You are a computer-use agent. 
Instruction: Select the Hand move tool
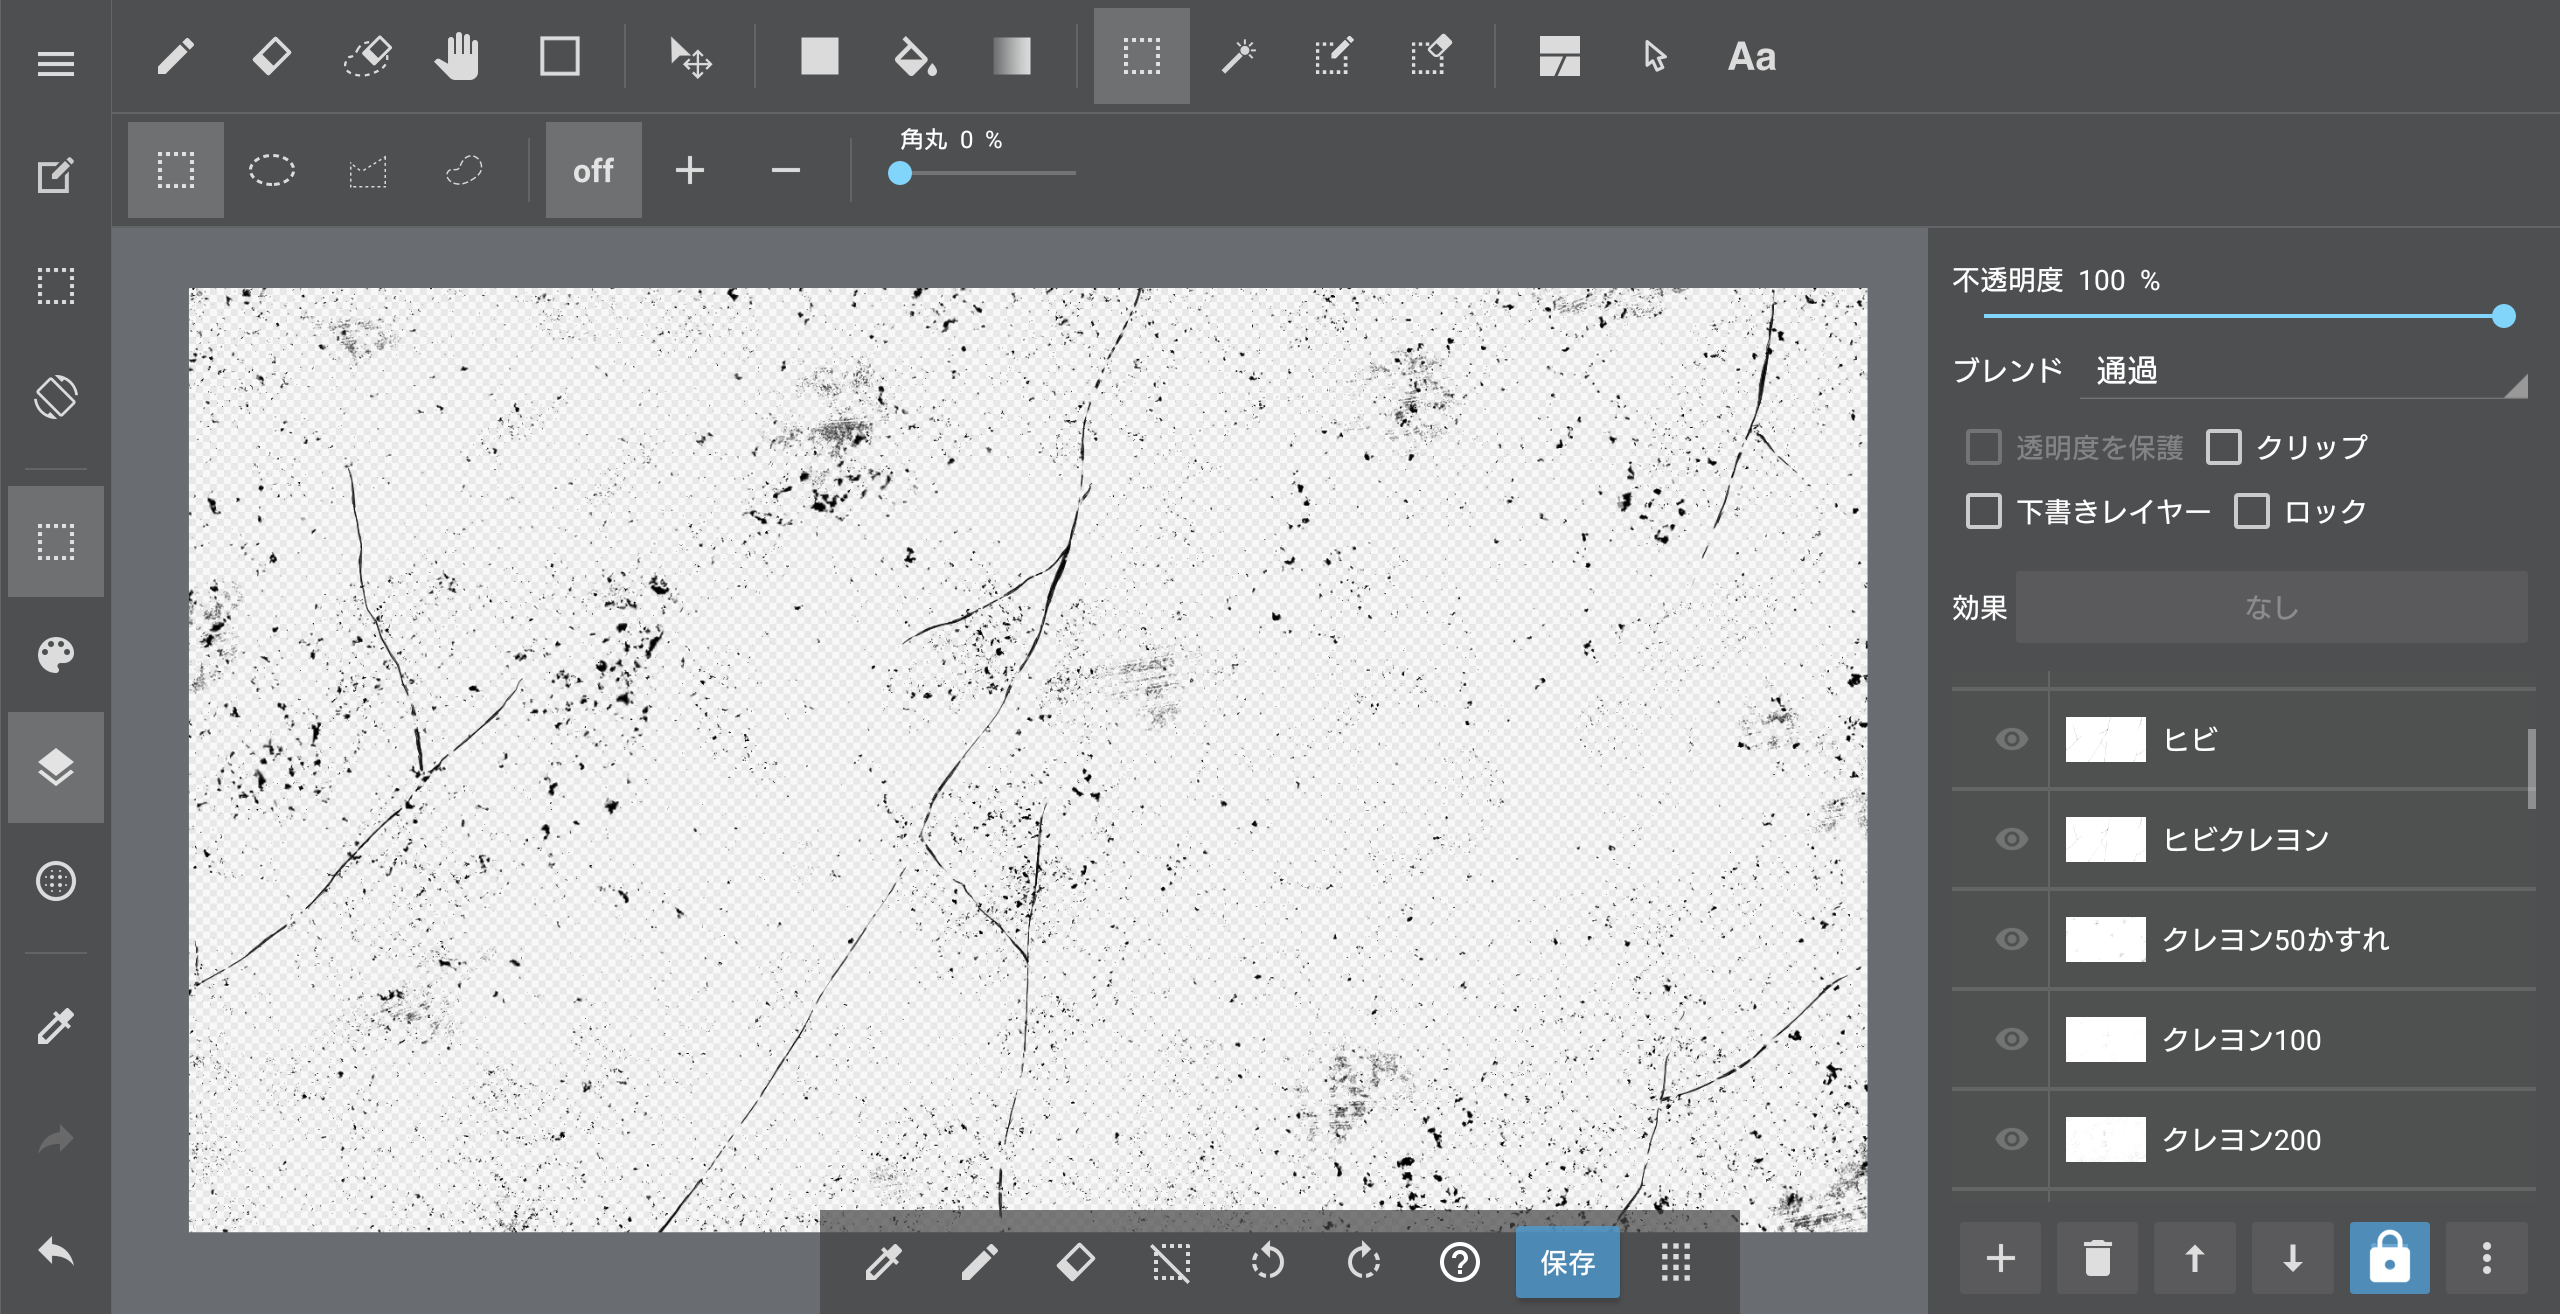[x=458, y=57]
